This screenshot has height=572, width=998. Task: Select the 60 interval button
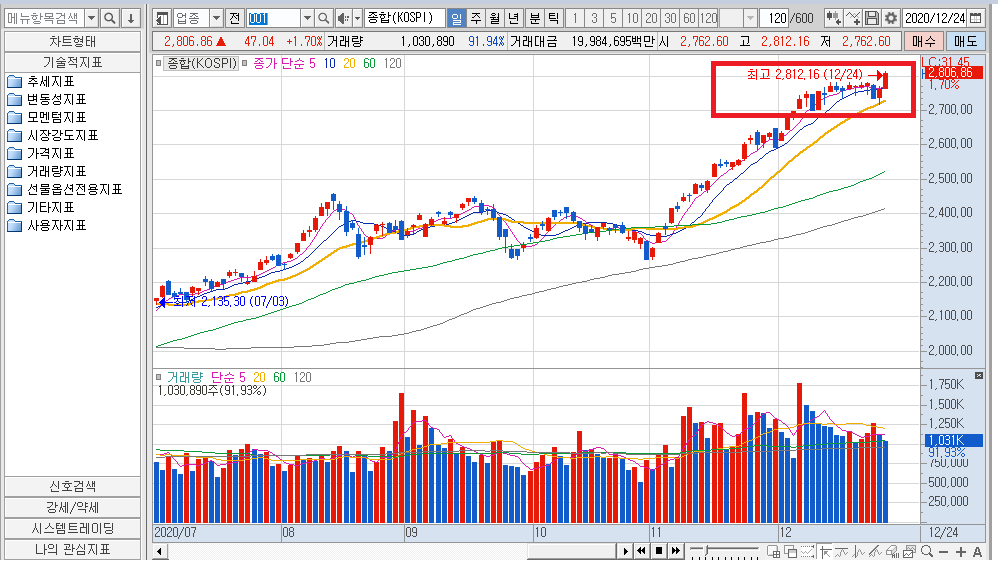click(689, 18)
